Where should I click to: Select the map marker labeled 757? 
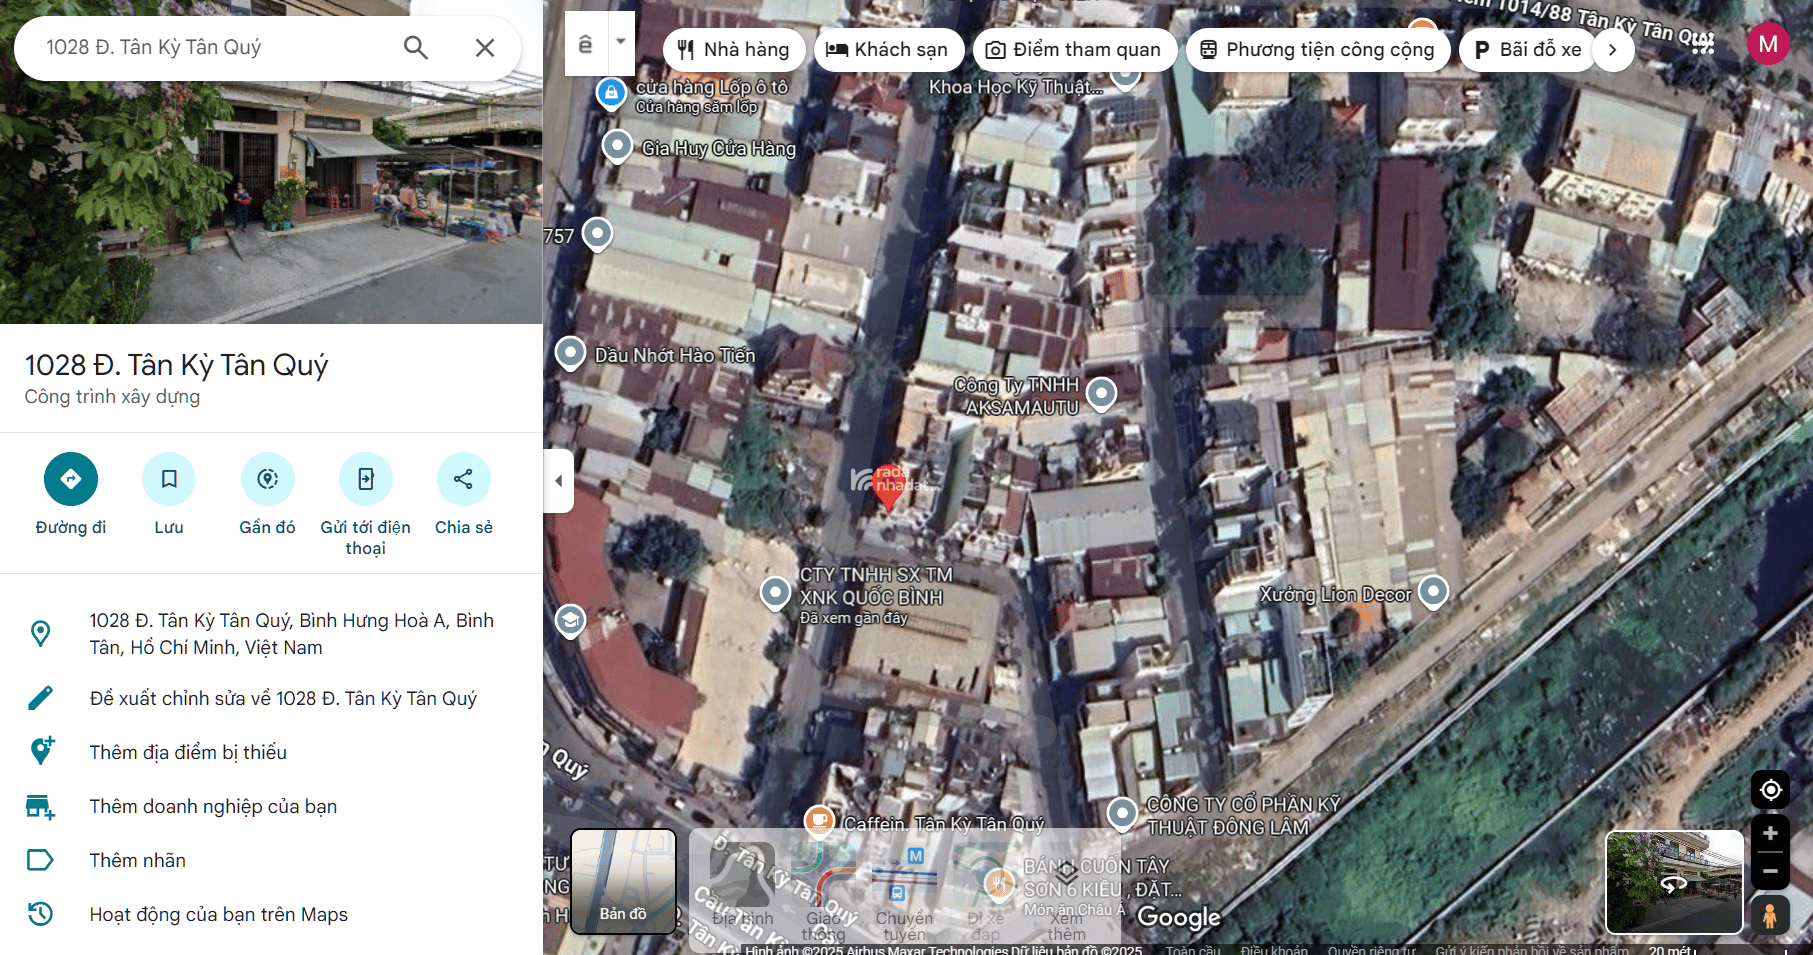[597, 234]
